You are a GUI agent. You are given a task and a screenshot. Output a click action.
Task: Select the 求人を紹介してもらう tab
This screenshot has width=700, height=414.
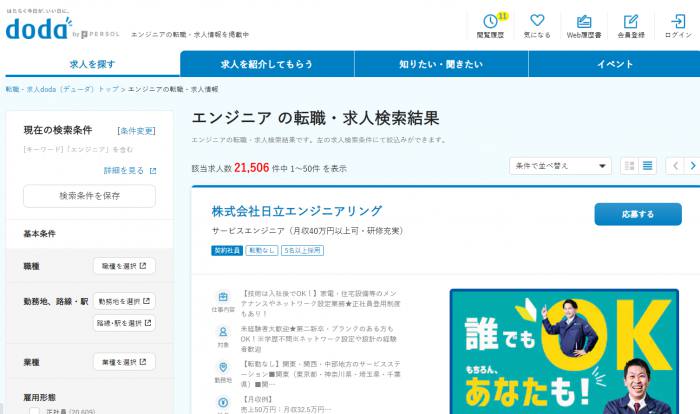point(267,64)
